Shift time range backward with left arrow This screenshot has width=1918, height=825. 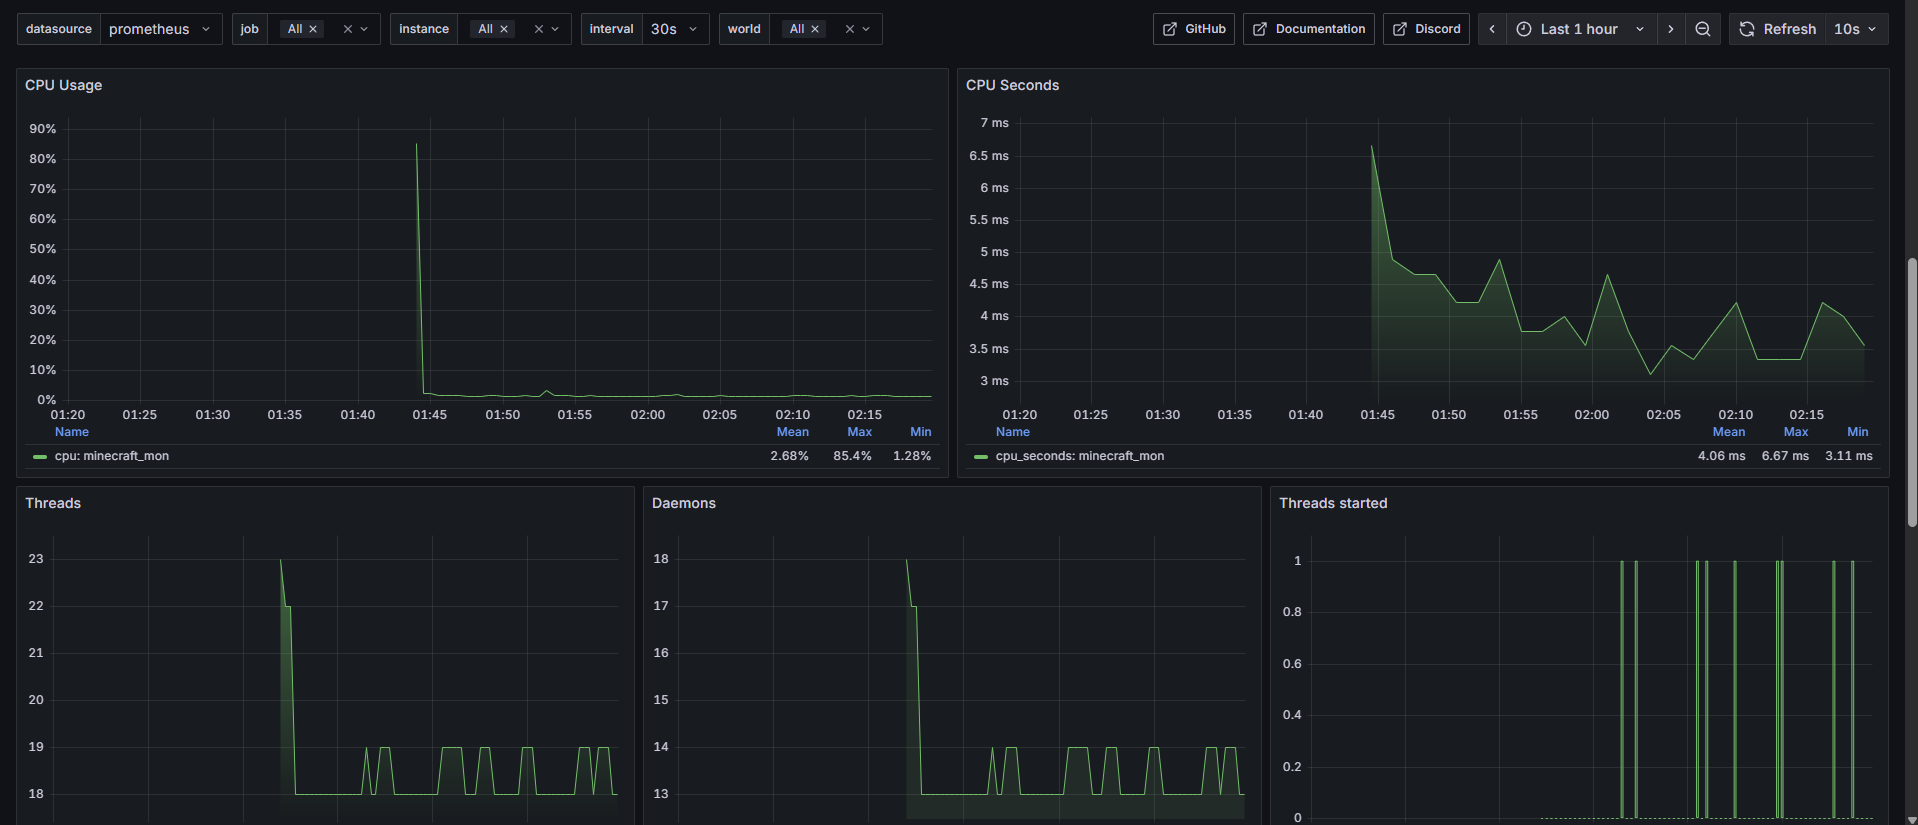tap(1492, 29)
